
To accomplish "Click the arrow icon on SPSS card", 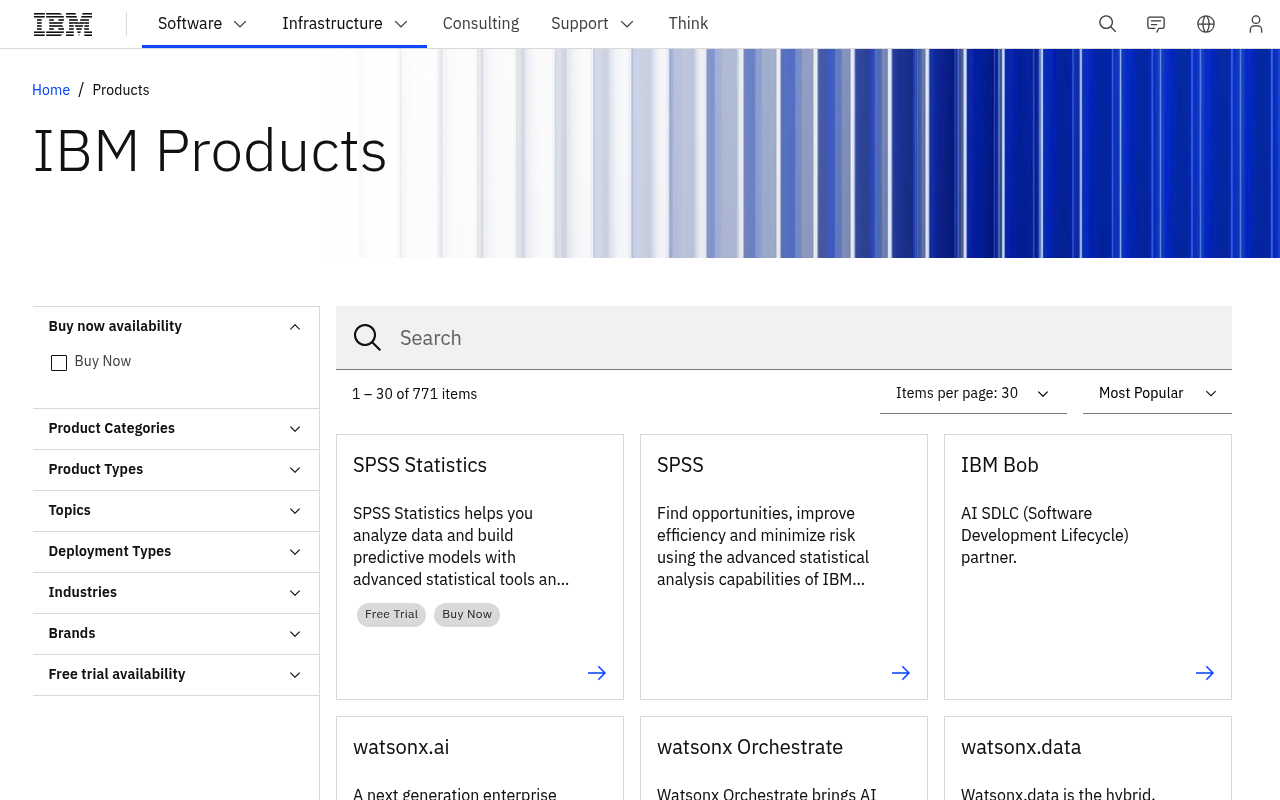I will 901,673.
